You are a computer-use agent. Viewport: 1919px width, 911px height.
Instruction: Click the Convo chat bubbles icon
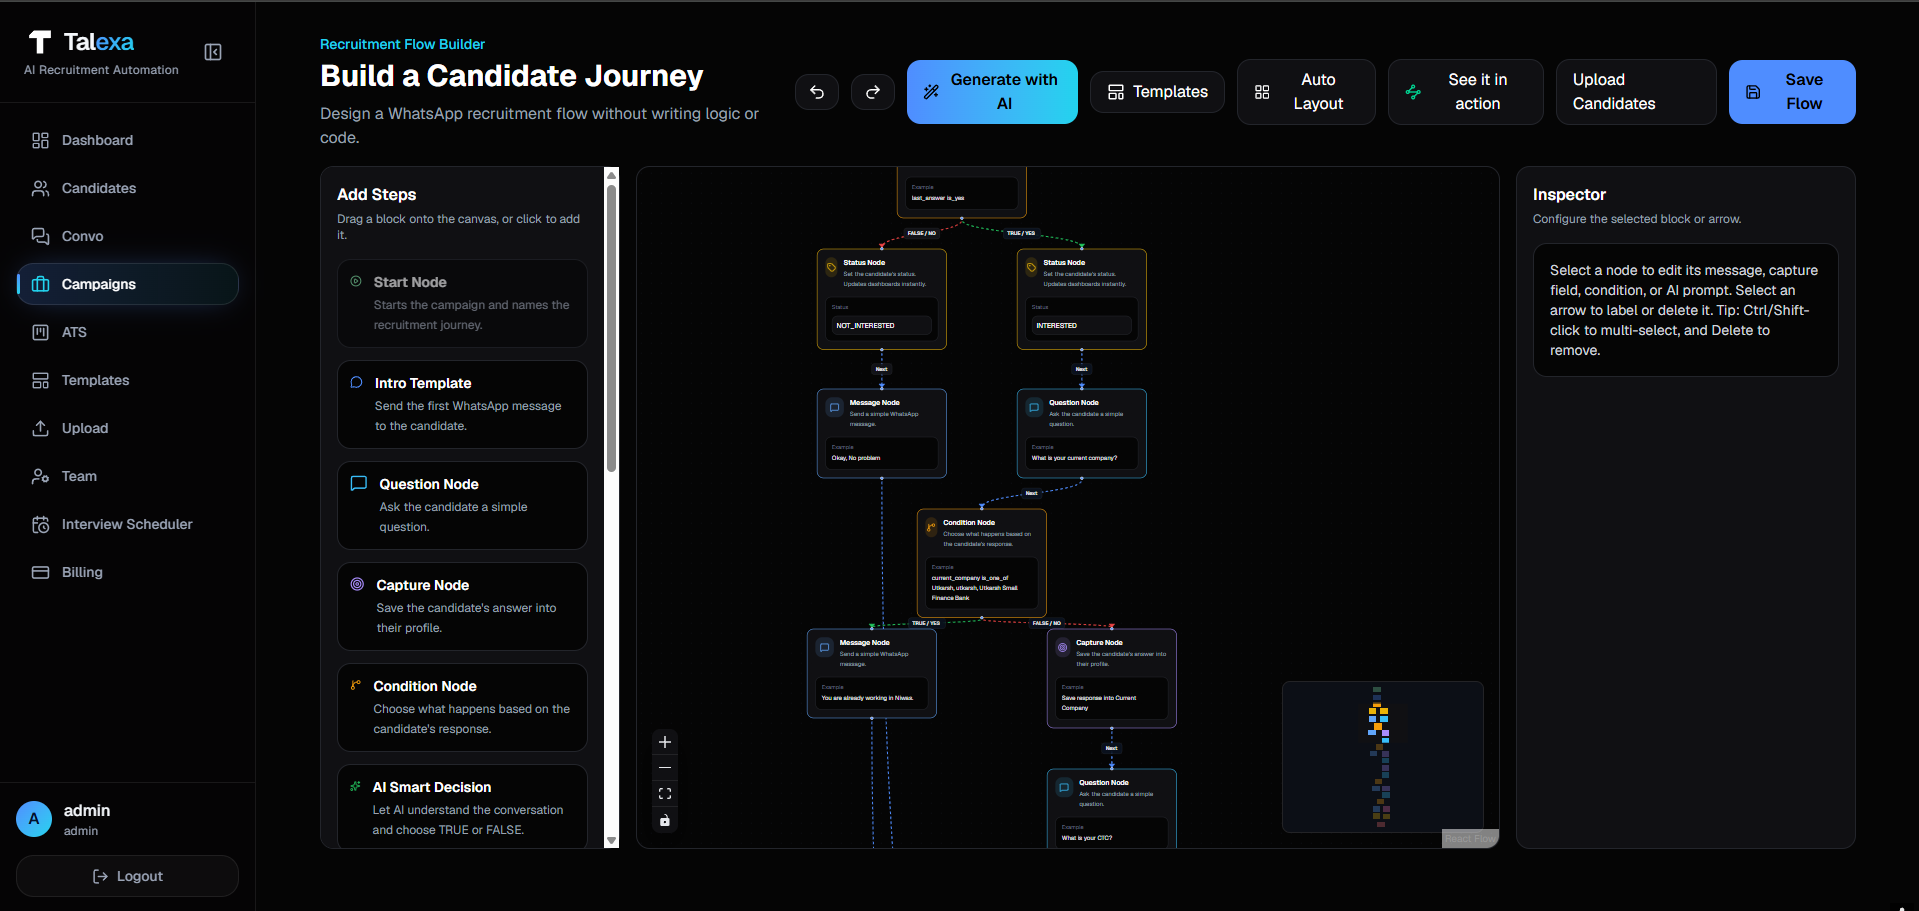[x=40, y=236]
